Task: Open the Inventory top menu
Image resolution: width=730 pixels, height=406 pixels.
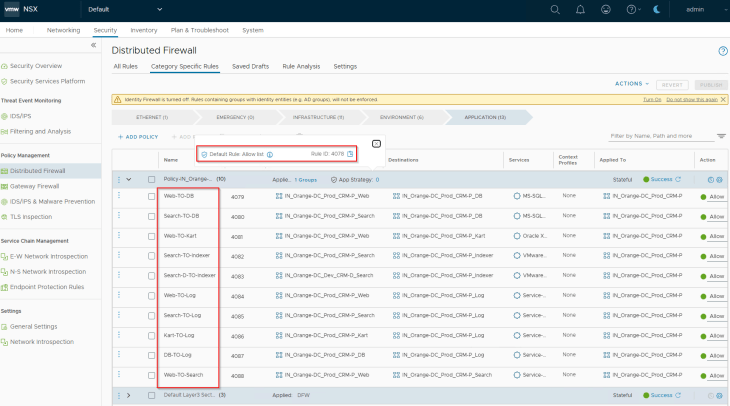Action: tap(144, 30)
